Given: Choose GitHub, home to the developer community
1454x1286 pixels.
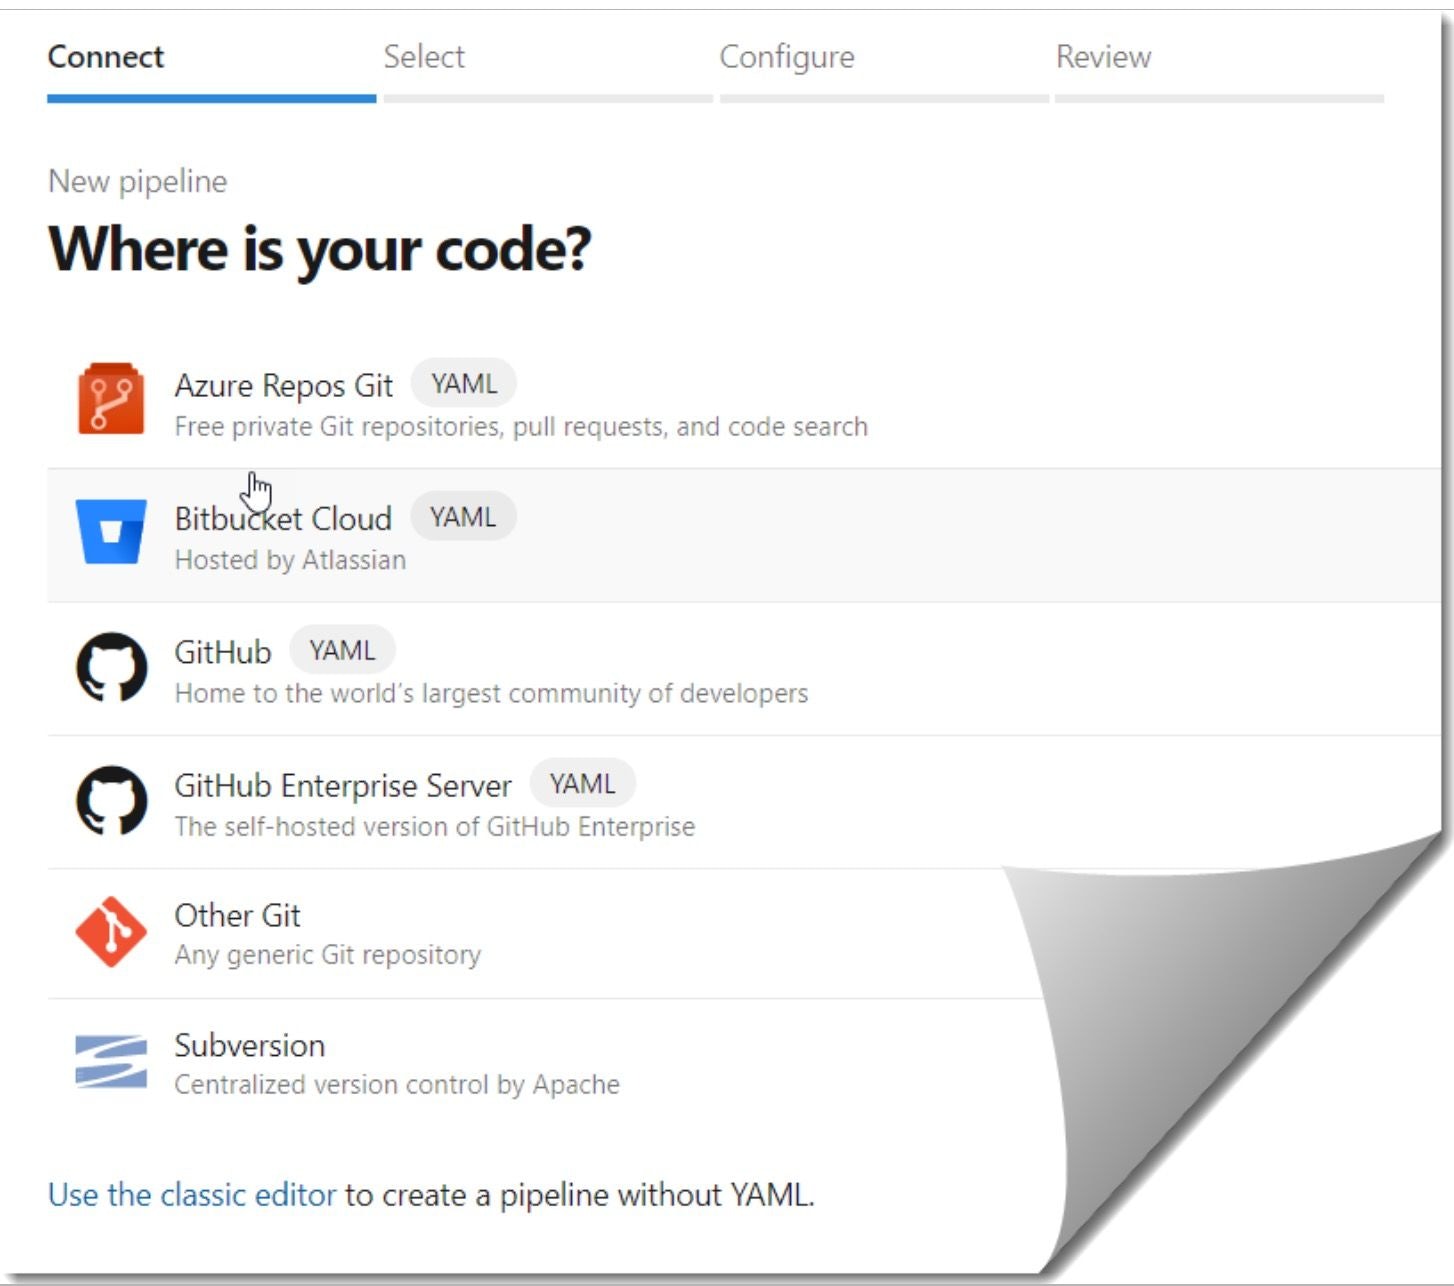Looking at the screenshot, I should click(x=222, y=652).
